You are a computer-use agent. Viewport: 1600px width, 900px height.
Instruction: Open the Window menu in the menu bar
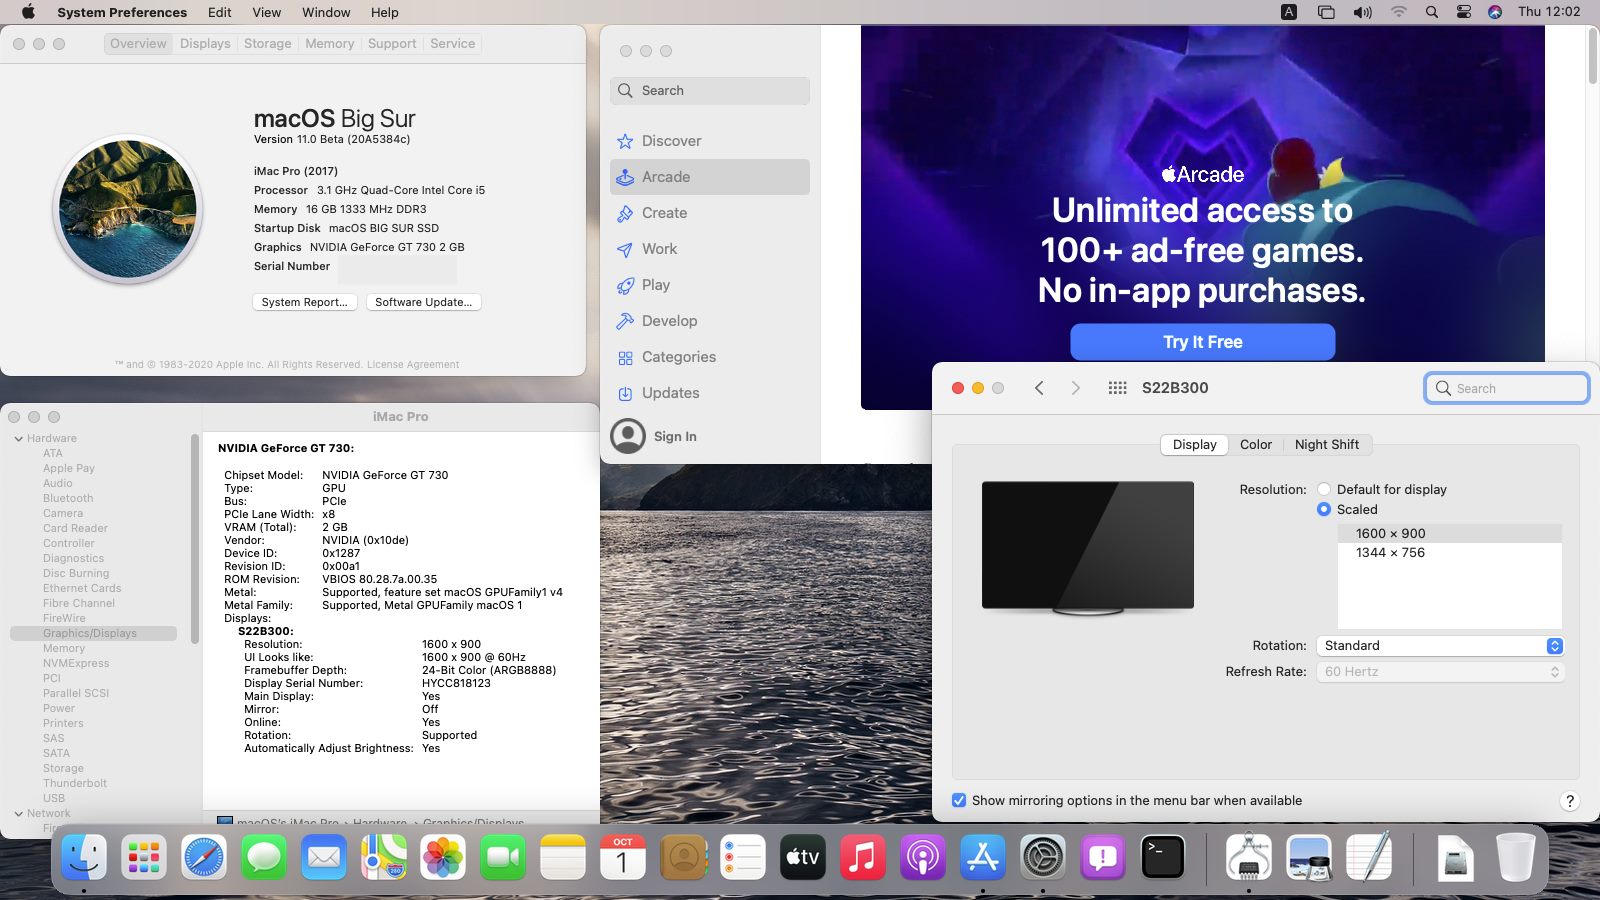point(326,12)
